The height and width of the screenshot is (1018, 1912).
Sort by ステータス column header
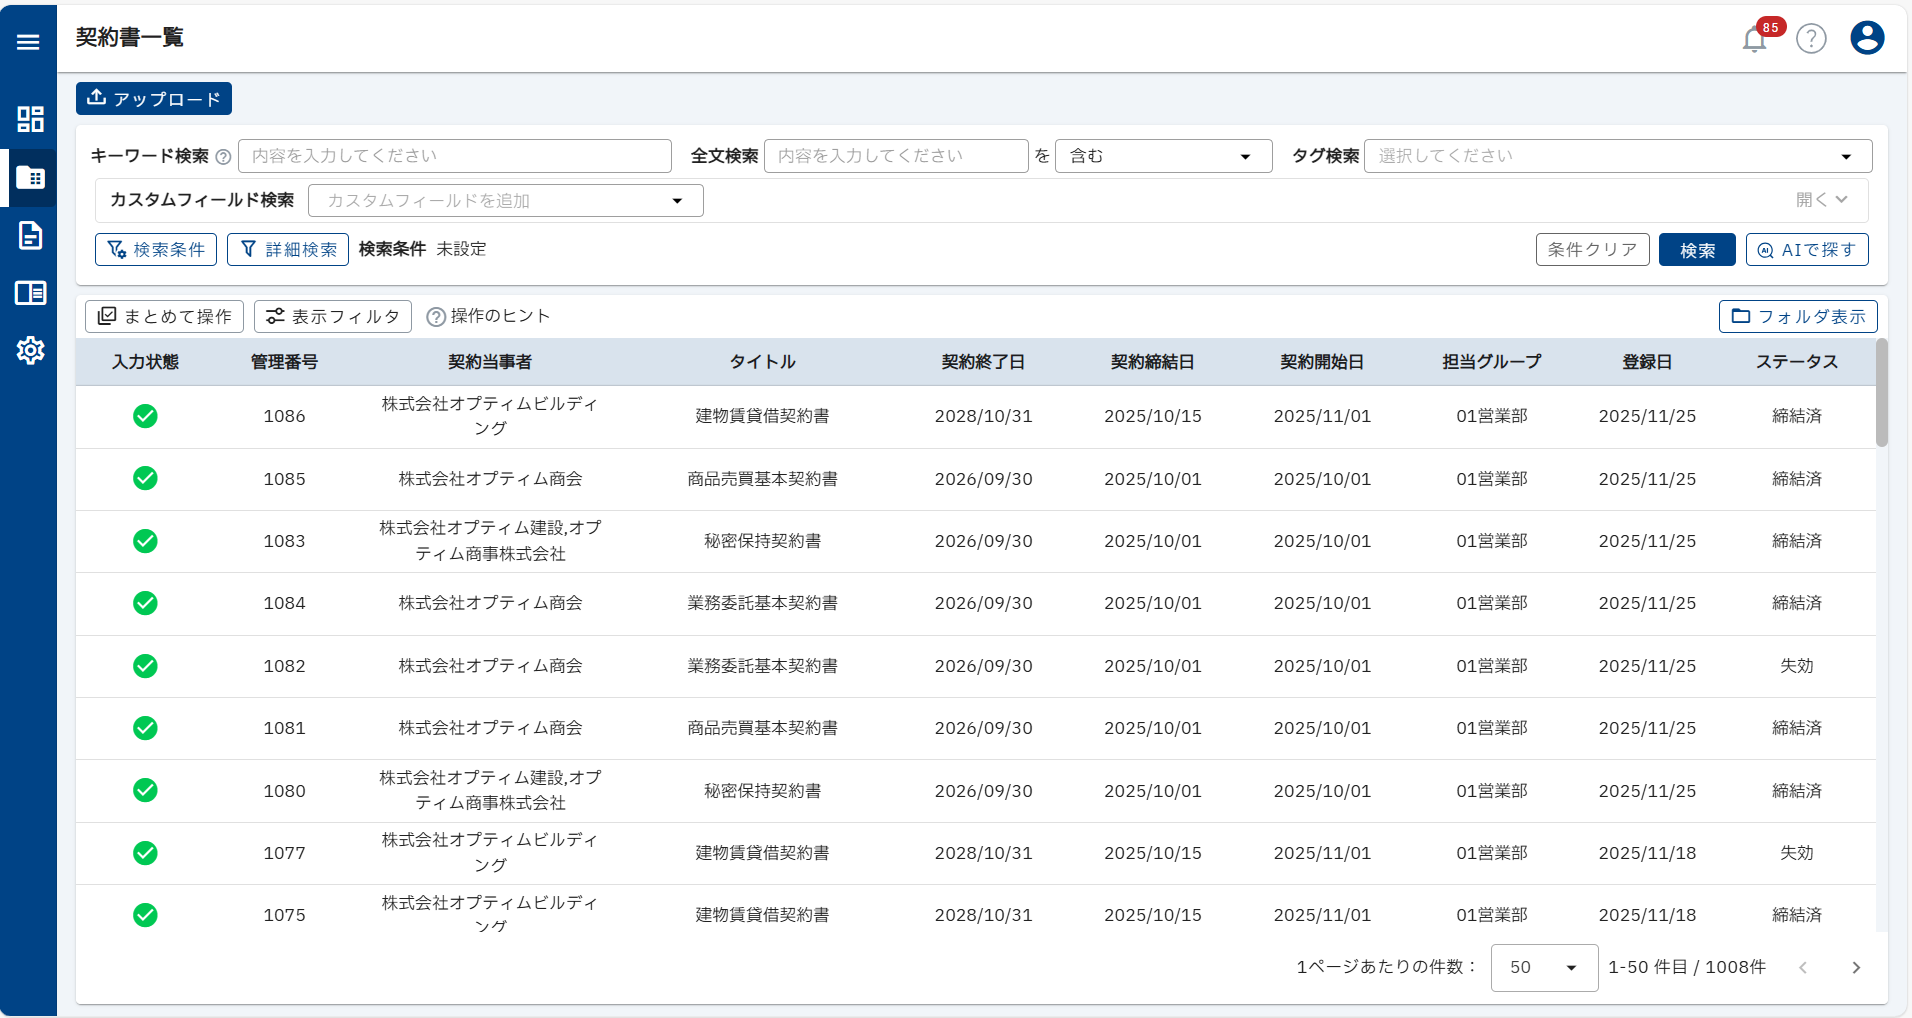(x=1796, y=362)
